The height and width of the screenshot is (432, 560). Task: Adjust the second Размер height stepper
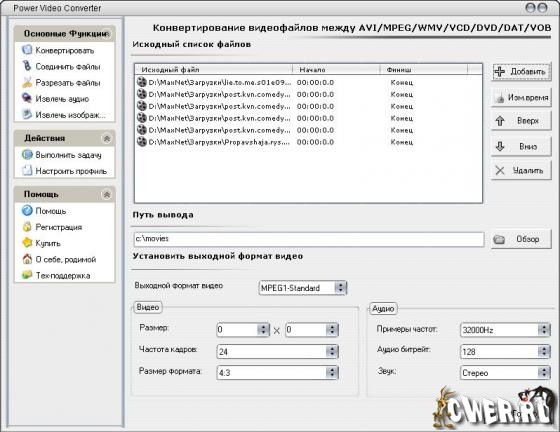point(332,330)
